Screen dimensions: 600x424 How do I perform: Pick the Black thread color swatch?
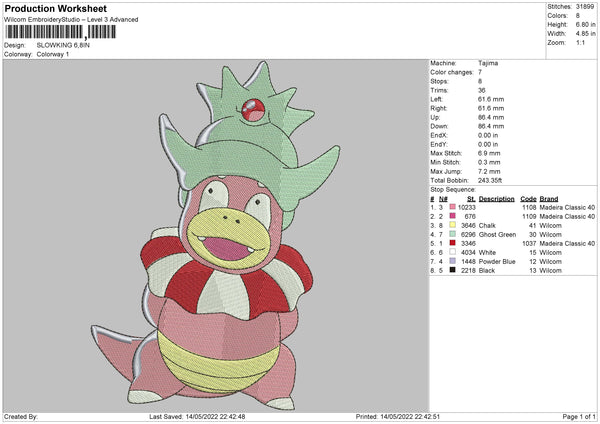click(x=453, y=270)
